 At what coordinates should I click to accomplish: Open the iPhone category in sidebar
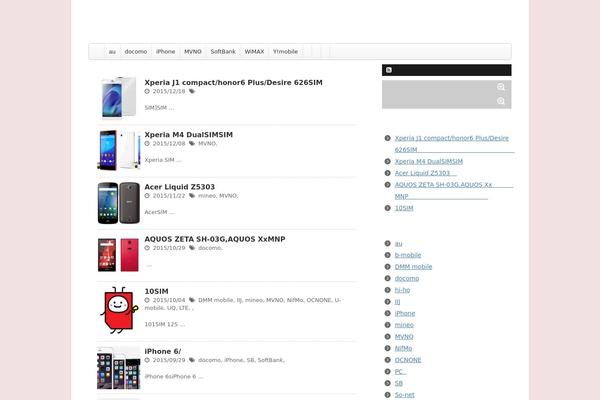pos(405,313)
